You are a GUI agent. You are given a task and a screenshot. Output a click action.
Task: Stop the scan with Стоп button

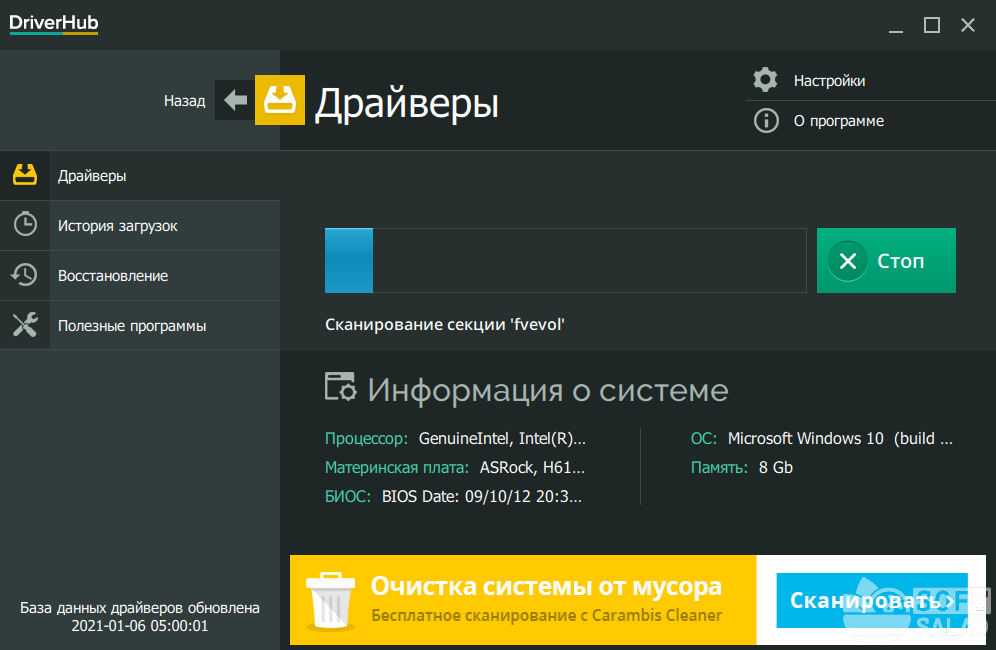coord(886,261)
